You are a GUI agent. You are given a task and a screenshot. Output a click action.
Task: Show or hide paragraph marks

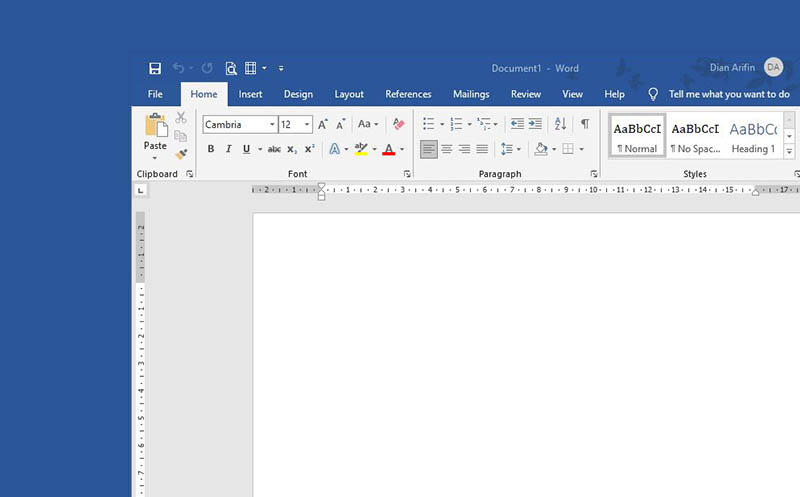coord(585,123)
